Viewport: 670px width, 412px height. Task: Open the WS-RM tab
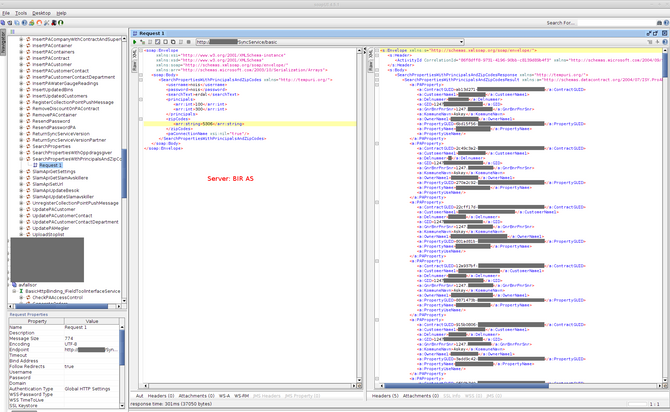coord(241,396)
